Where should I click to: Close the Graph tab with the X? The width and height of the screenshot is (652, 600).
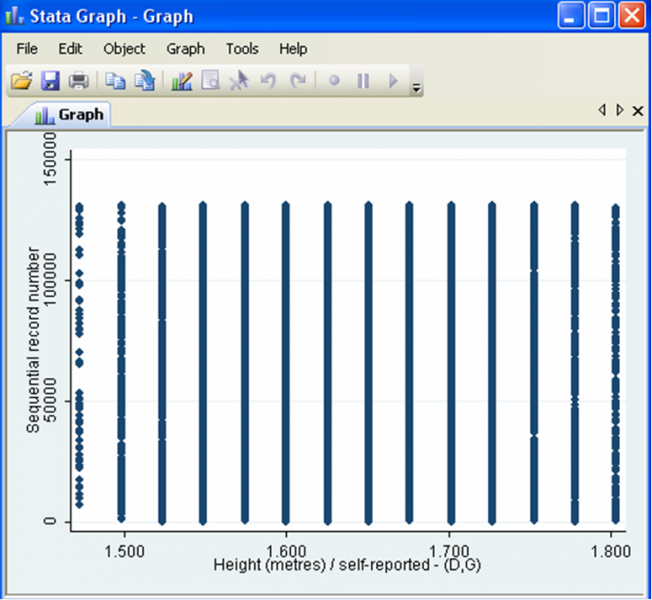click(638, 111)
